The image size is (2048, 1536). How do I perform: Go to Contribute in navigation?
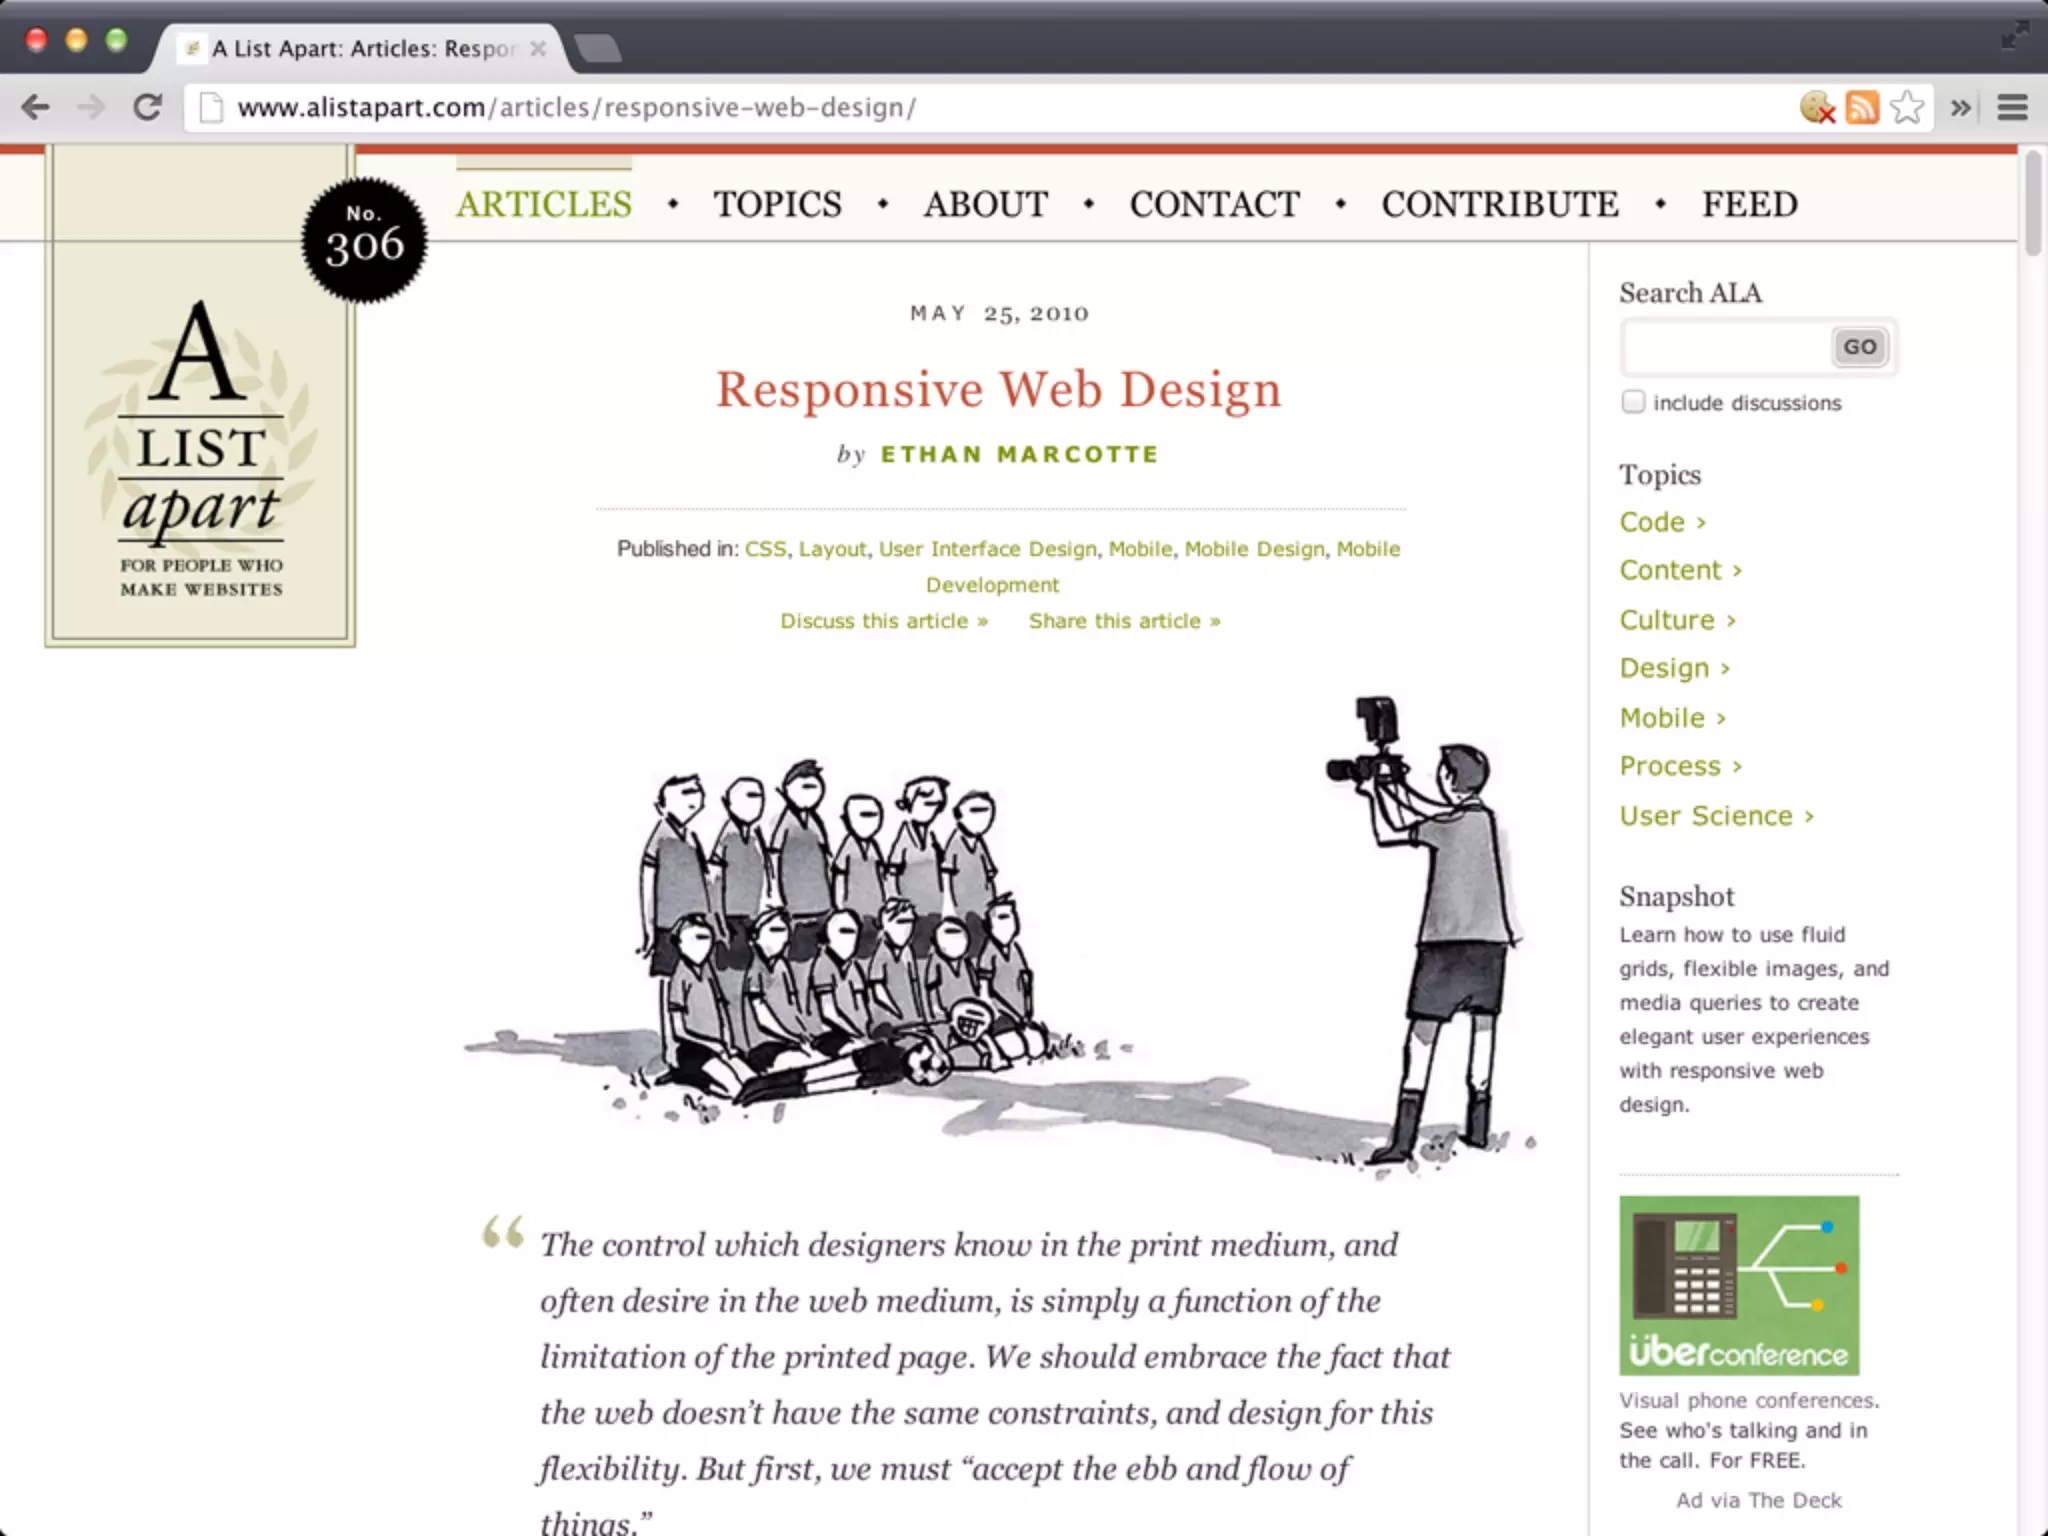click(x=1499, y=205)
